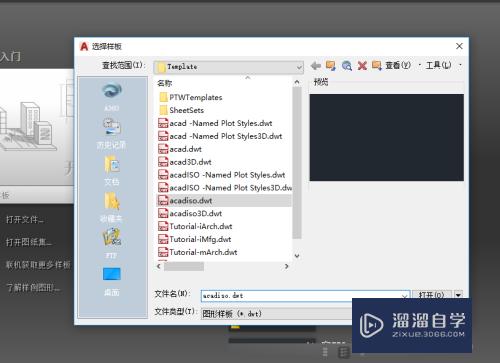
Task: Select acad -Named Plot Styles3D.dwt
Action: click(220, 136)
